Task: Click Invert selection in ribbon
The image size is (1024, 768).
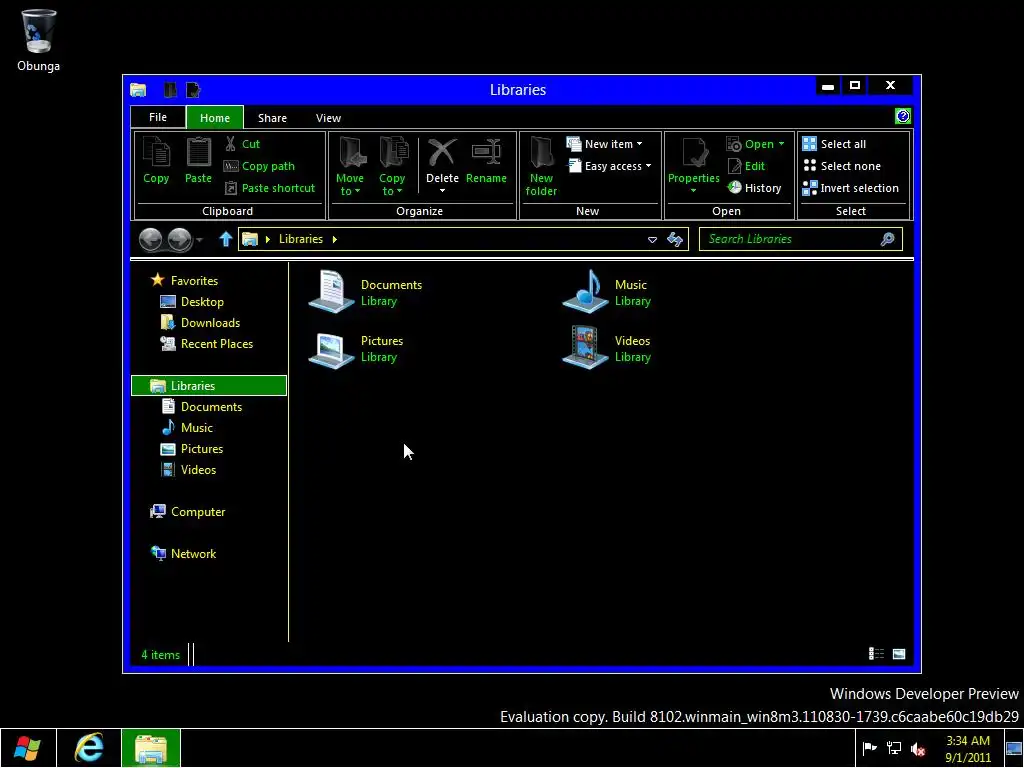Action: (850, 188)
